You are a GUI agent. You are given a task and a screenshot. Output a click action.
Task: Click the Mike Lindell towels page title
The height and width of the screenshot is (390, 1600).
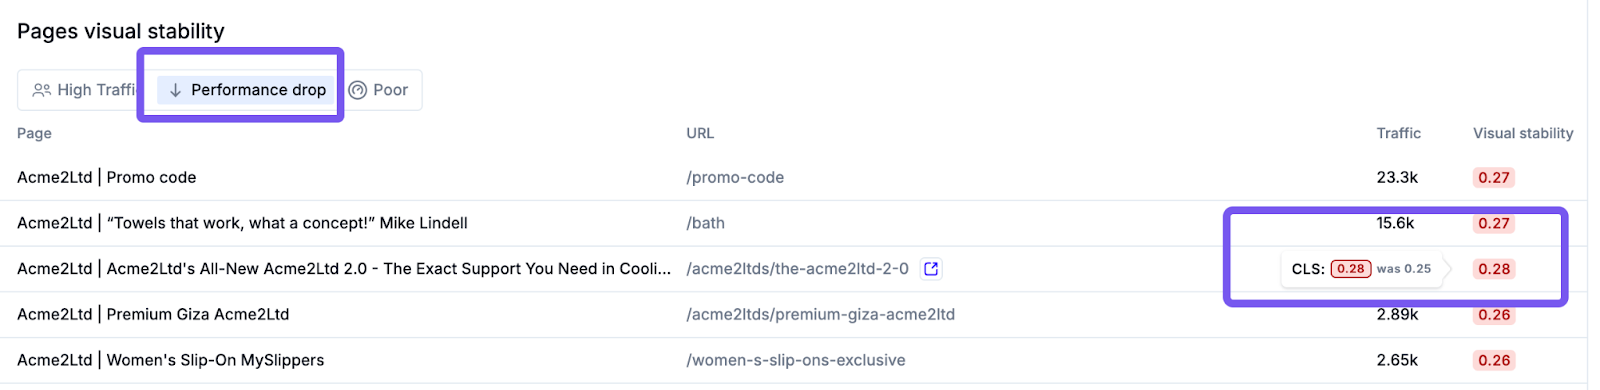(242, 223)
